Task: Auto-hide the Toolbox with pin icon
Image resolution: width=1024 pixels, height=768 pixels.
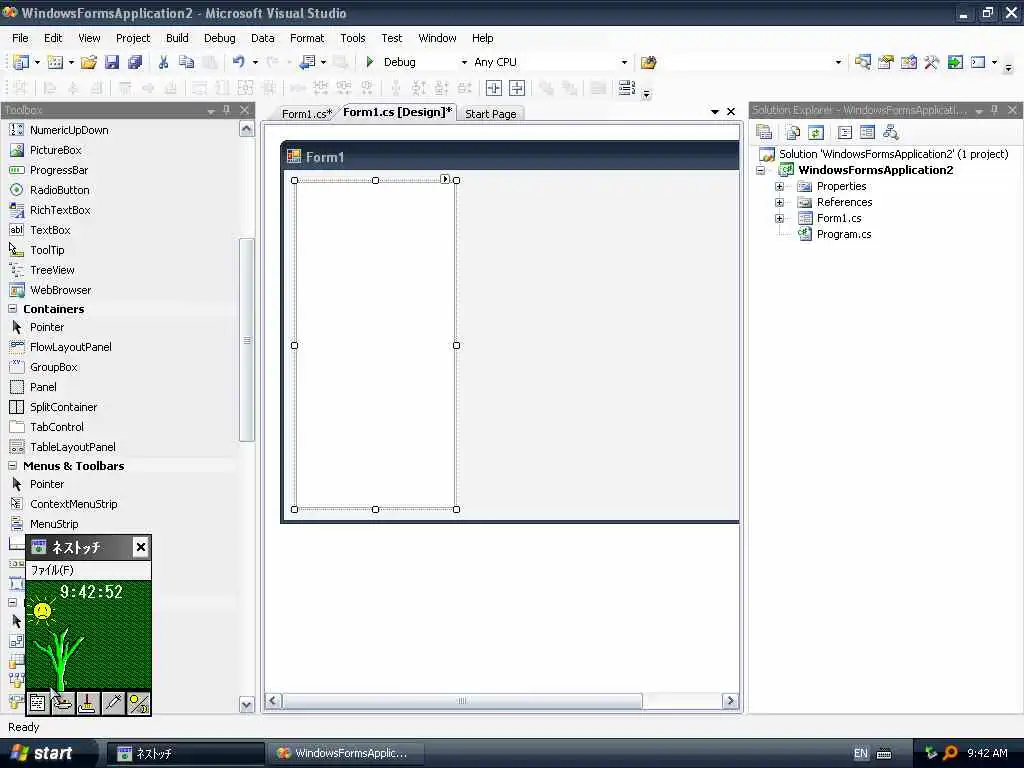Action: point(227,110)
